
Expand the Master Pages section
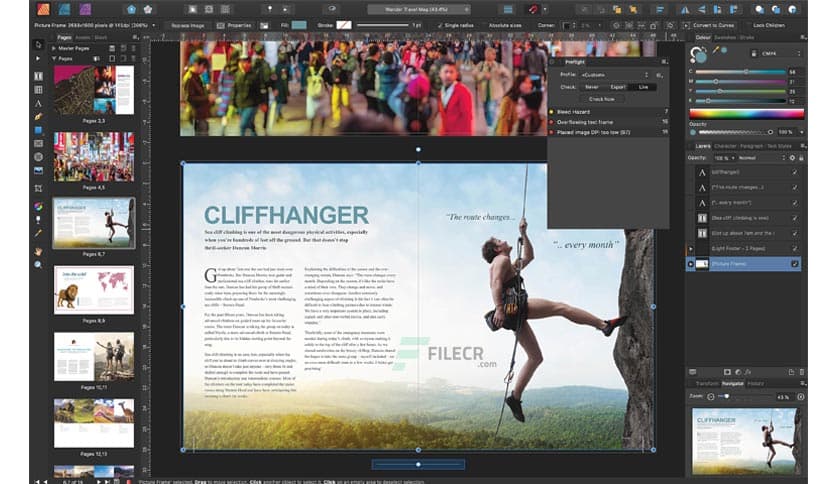54,48
